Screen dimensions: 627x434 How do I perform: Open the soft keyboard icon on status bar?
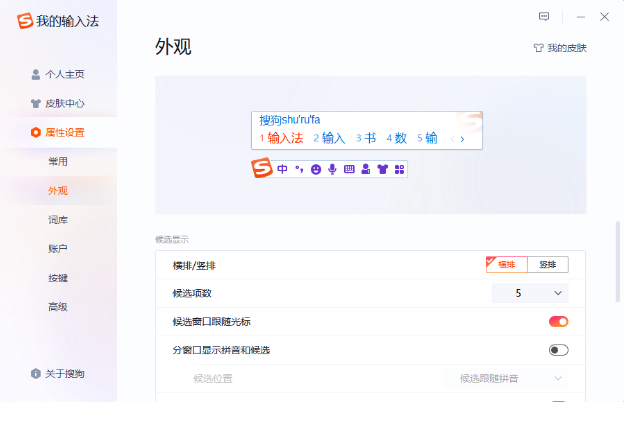coord(349,169)
